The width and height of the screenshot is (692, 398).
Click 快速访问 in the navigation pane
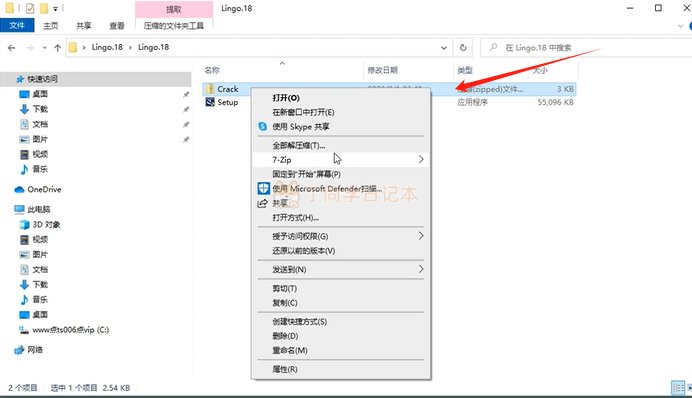pyautogui.click(x=42, y=79)
